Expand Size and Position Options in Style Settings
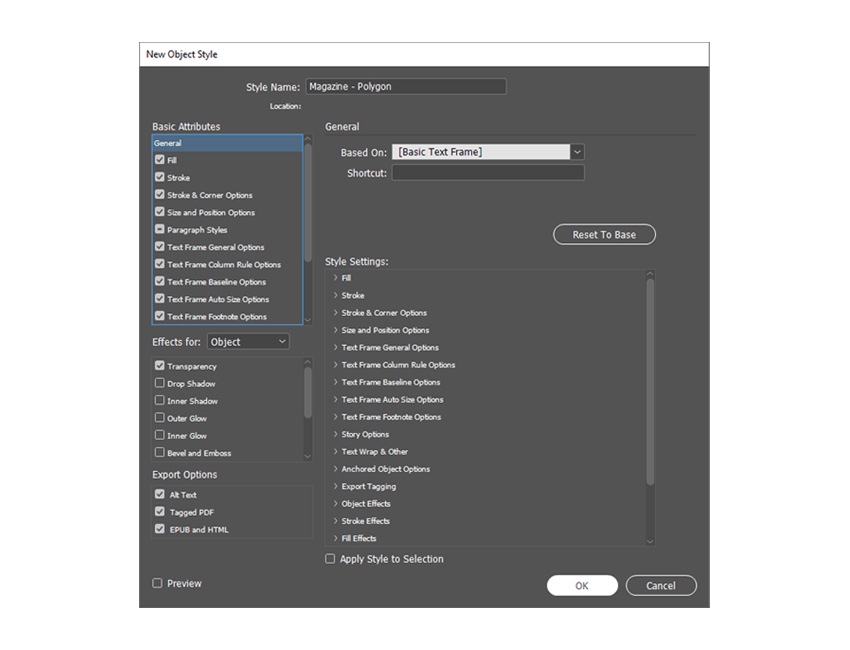 336,330
